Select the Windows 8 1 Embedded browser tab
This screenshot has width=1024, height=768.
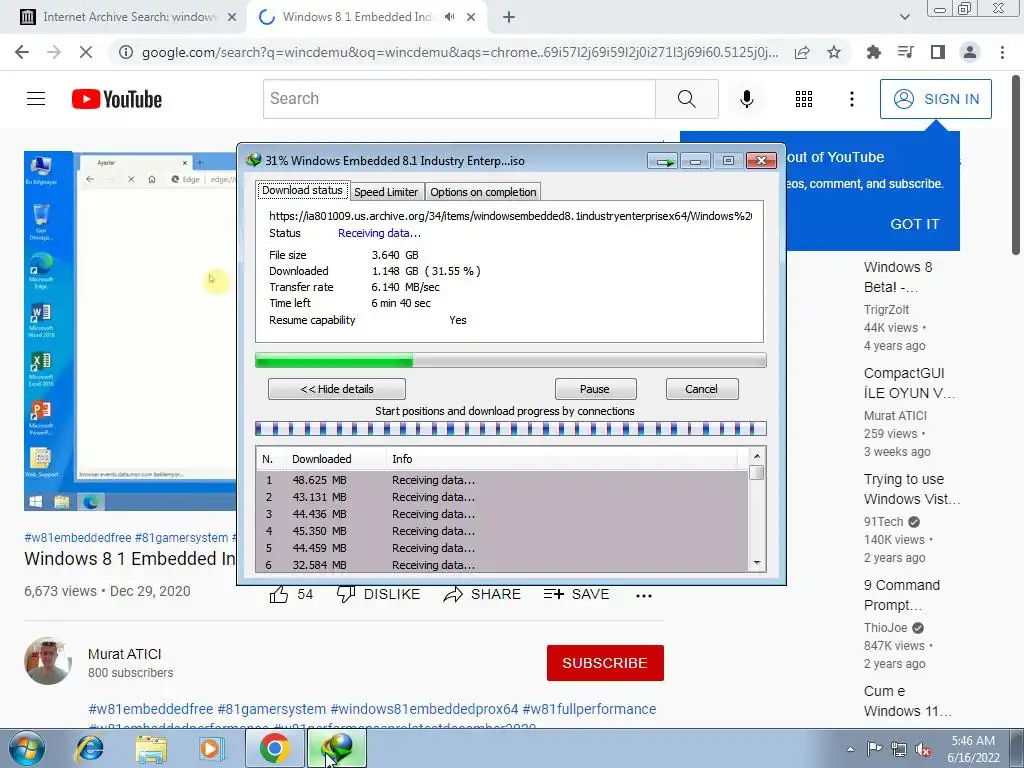click(x=357, y=17)
